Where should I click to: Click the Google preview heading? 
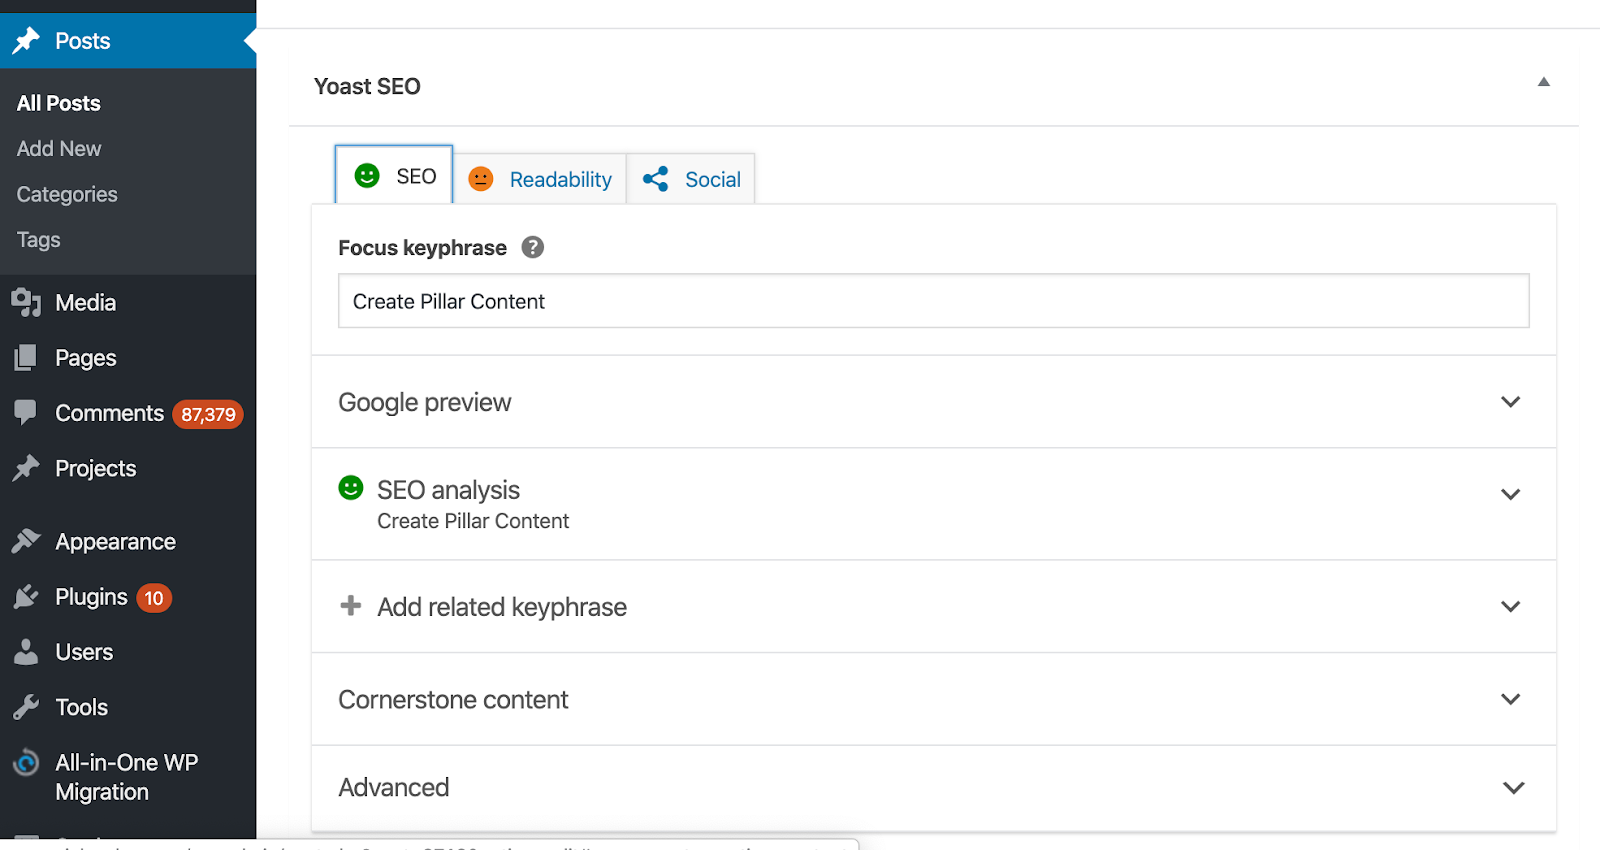pos(425,402)
